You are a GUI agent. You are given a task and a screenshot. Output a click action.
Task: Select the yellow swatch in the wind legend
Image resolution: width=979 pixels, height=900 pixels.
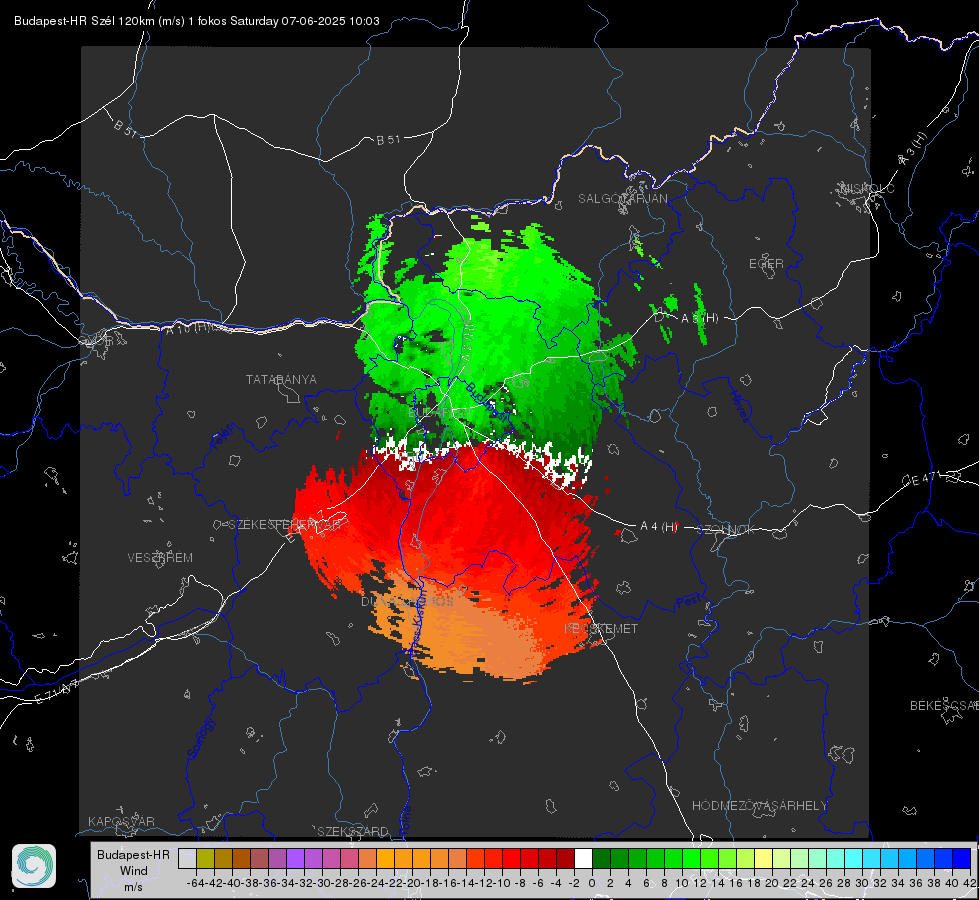tap(763, 859)
